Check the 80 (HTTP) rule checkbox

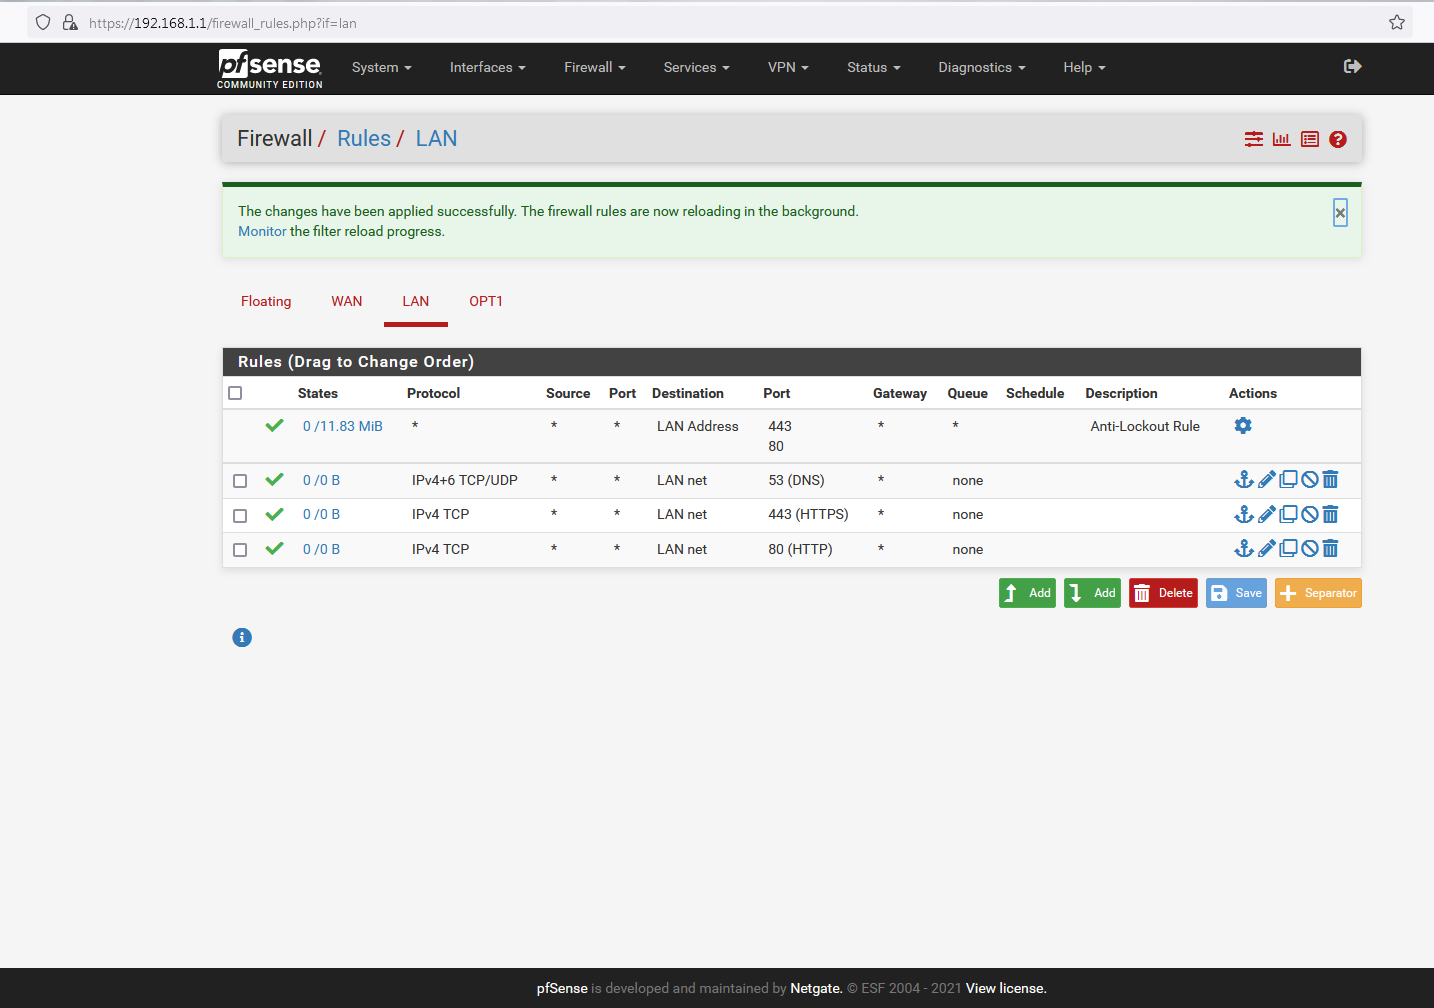240,550
